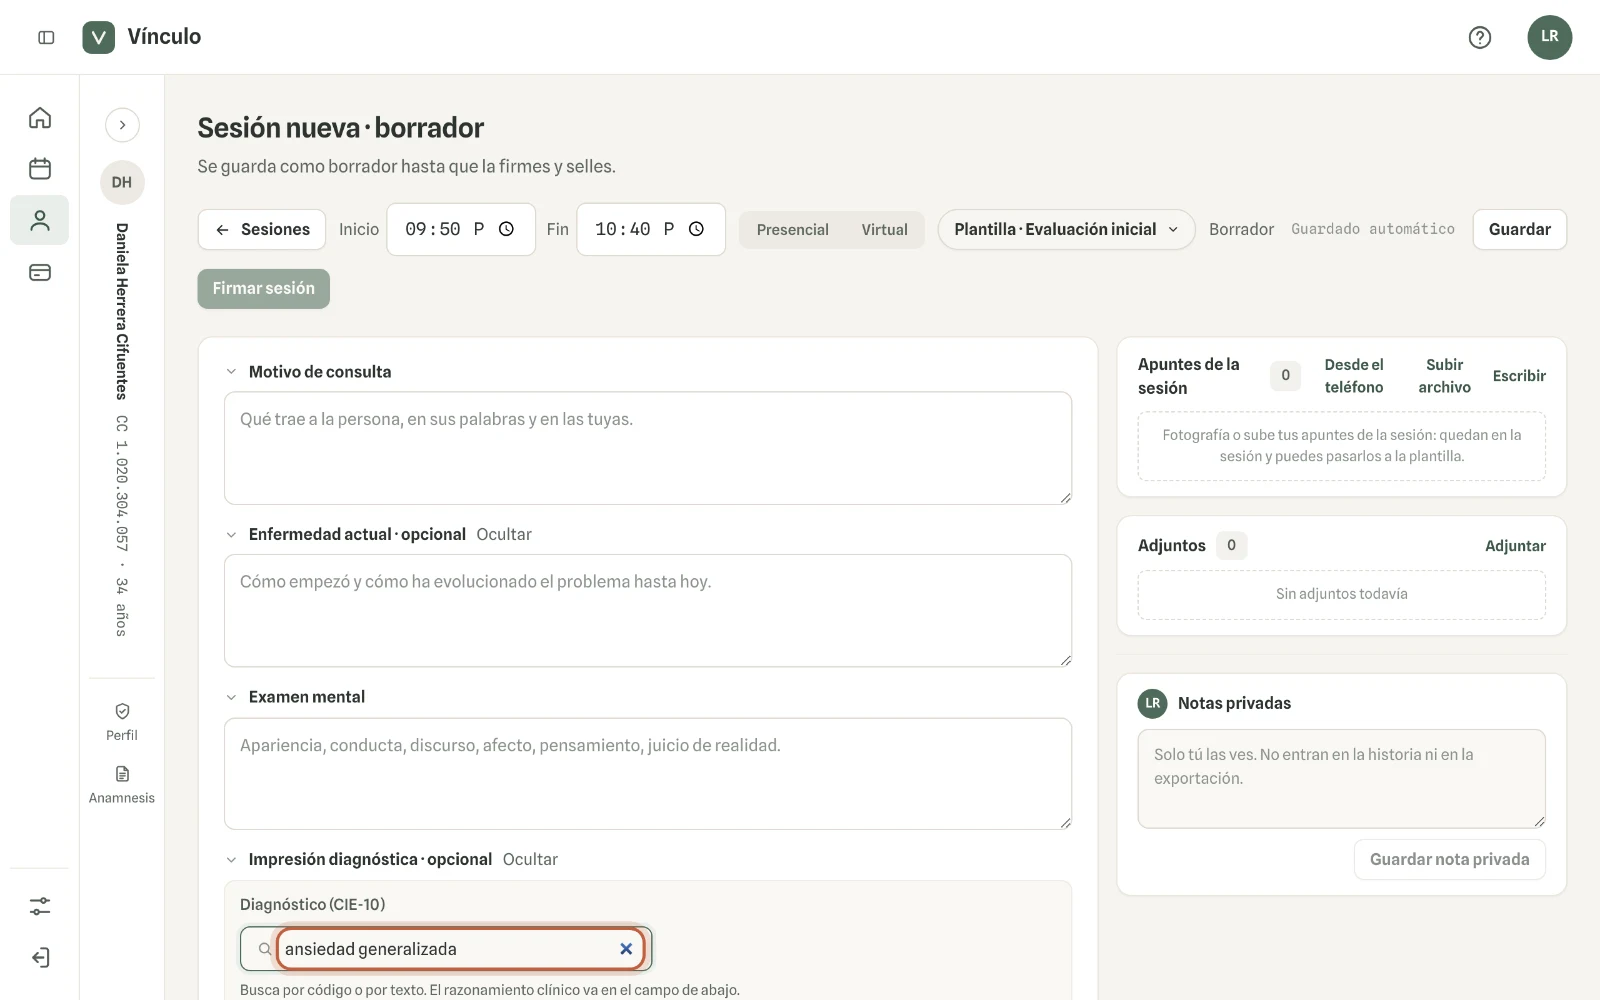Viewport: 1600px width, 1000px height.
Task: Focus the Examen mental text area
Action: pyautogui.click(x=648, y=774)
